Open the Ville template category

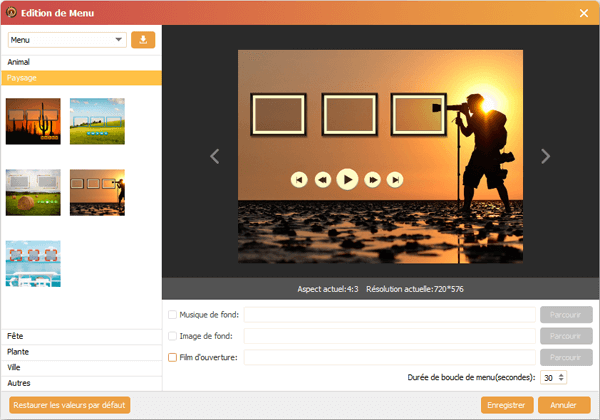pyautogui.click(x=80, y=367)
